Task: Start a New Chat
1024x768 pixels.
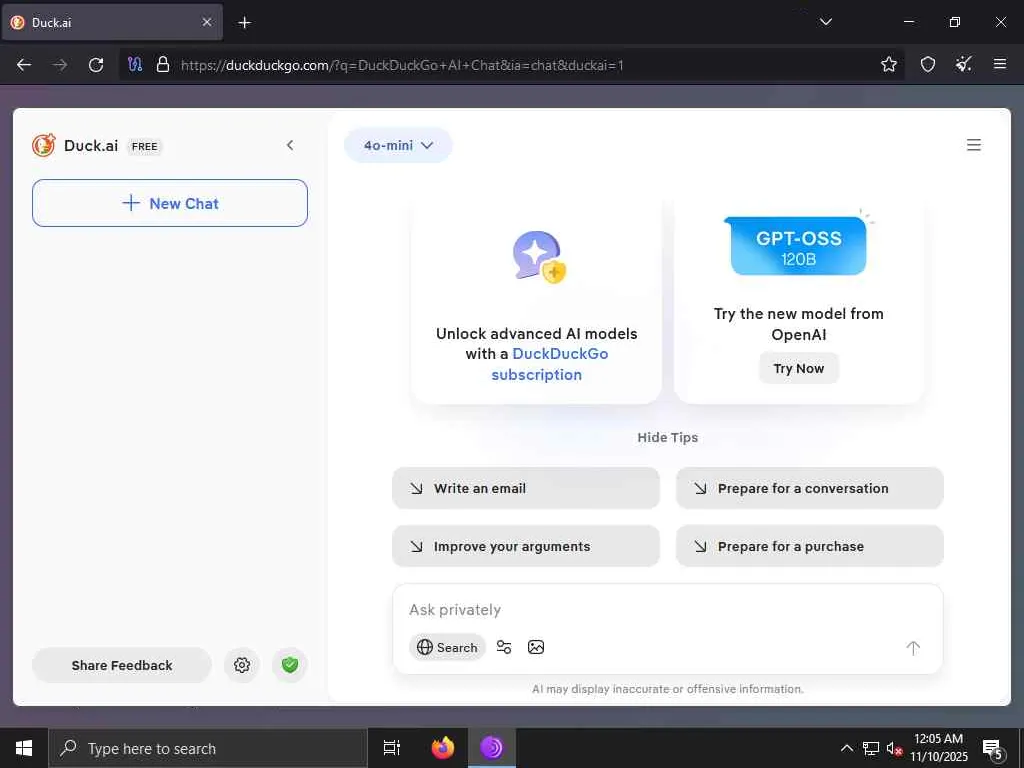Action: click(x=170, y=203)
